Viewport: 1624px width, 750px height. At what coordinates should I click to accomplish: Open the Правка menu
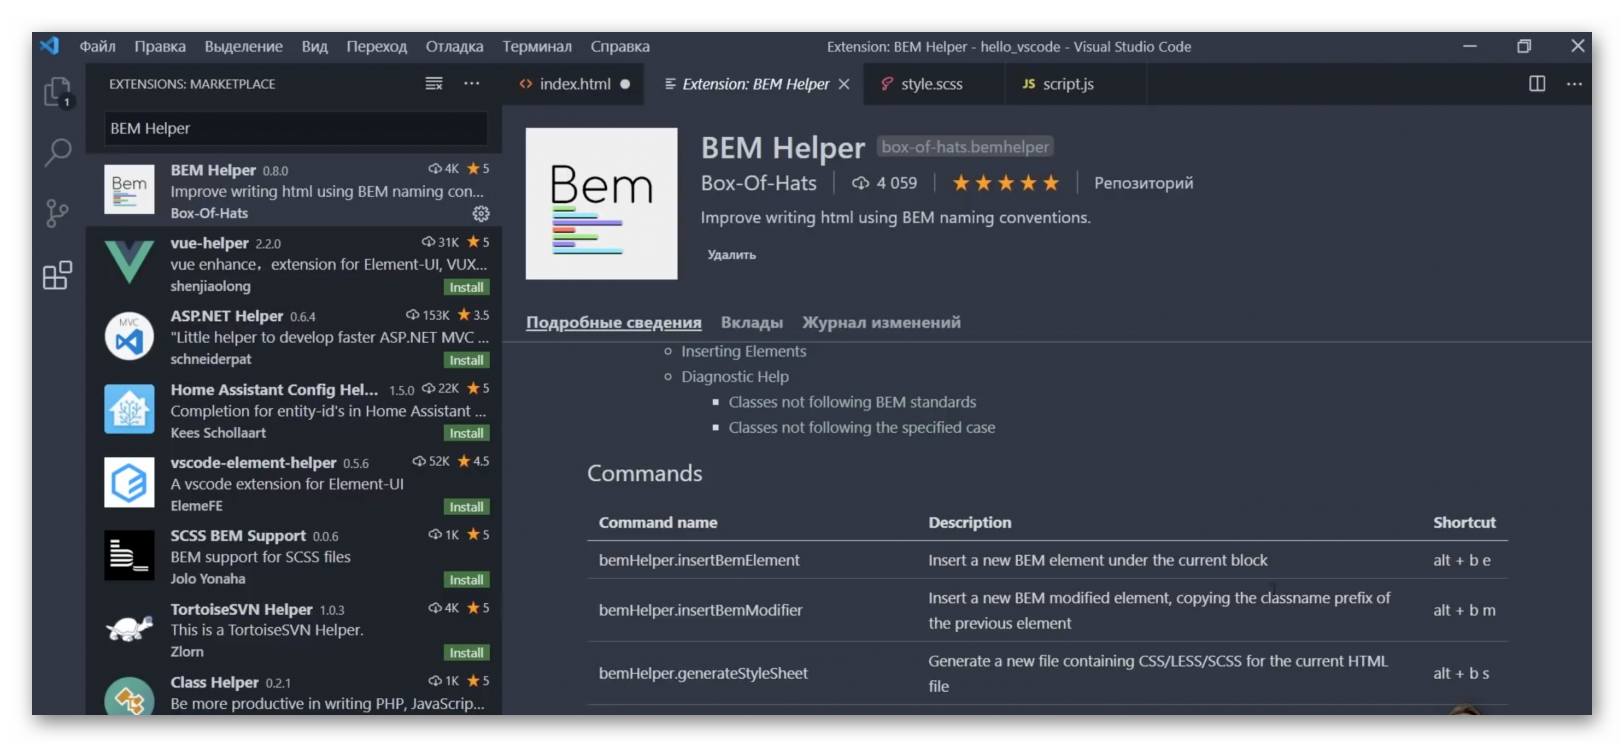(160, 46)
